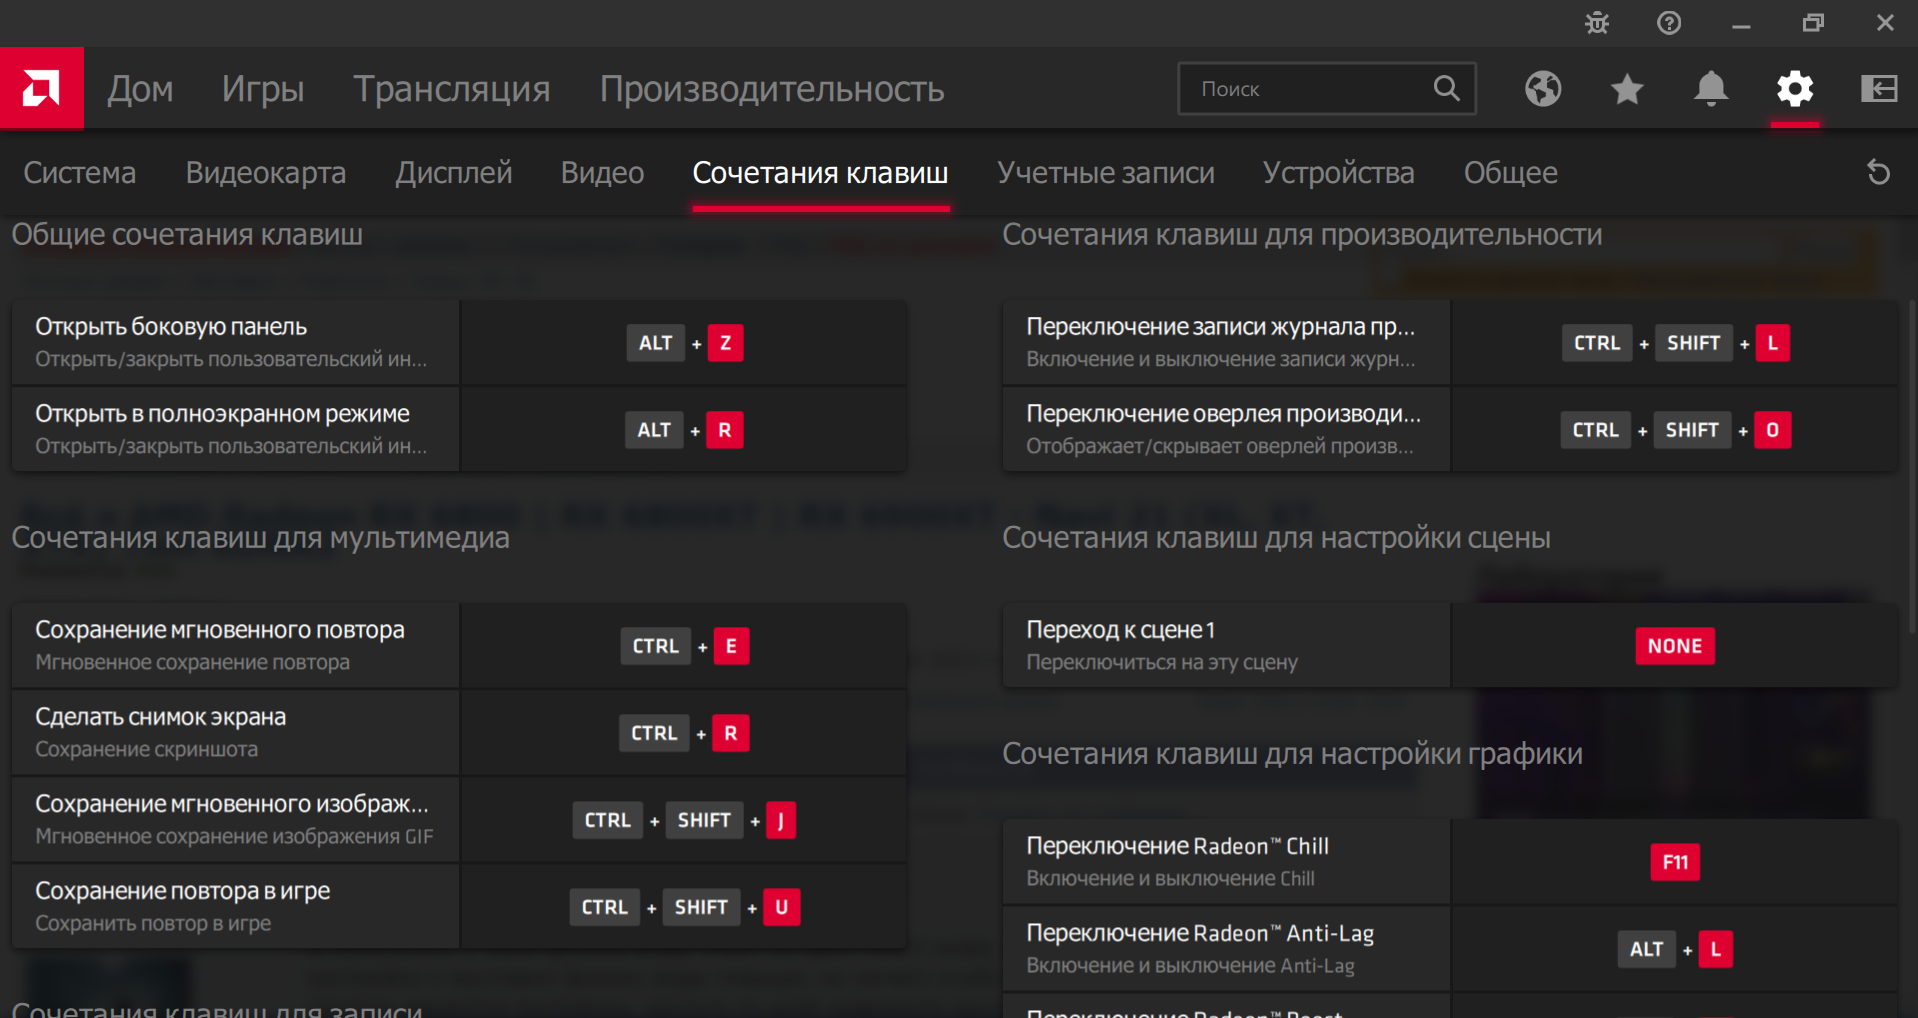This screenshot has width=1918, height=1018.
Task: Open the web browser globe icon
Action: [x=1543, y=89]
